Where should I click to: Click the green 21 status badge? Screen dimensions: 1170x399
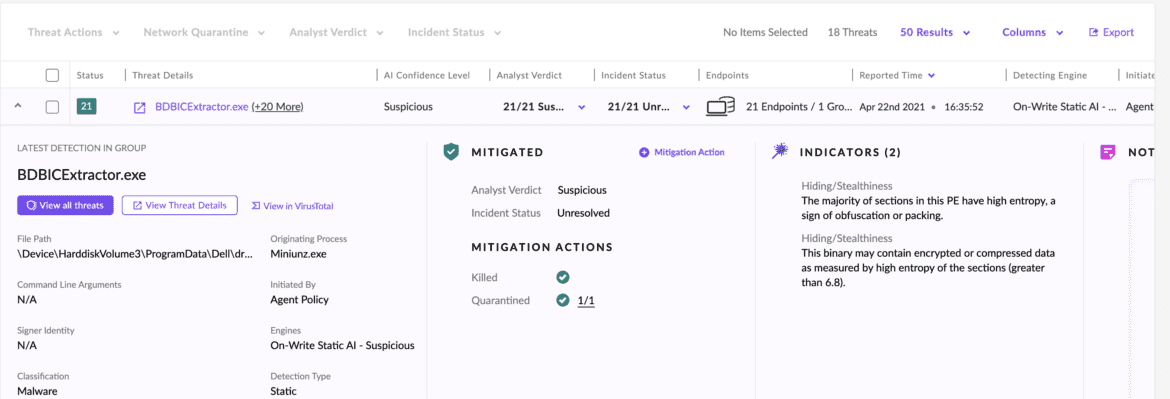click(87, 107)
